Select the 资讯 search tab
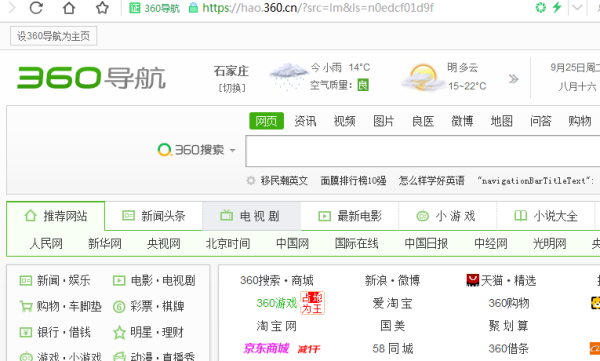 [305, 121]
